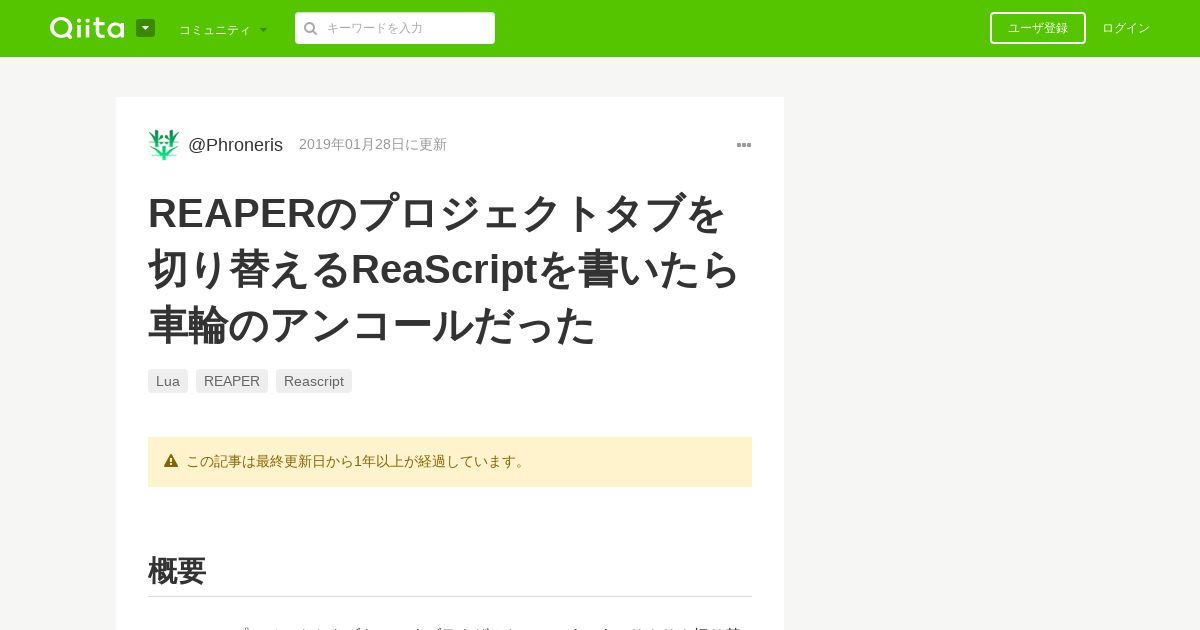Click the outdated-article warning triangle icon
The width and height of the screenshot is (1200, 630).
pos(171,461)
